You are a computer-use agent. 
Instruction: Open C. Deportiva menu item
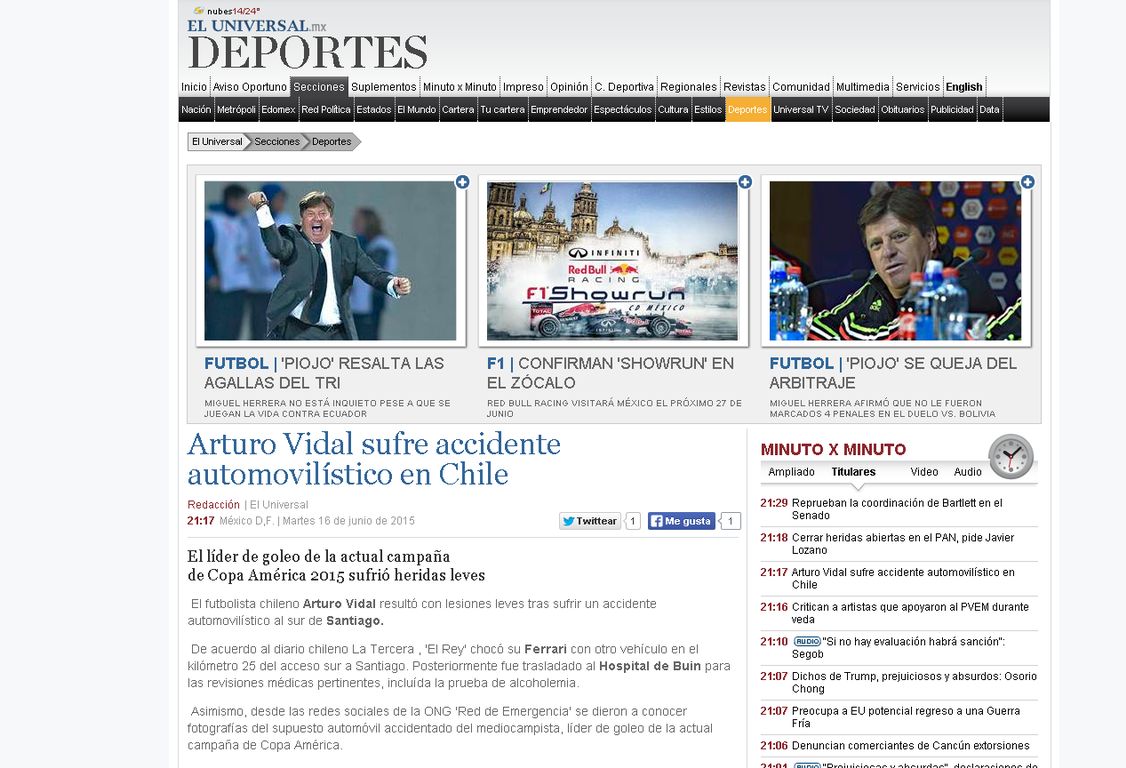point(624,87)
